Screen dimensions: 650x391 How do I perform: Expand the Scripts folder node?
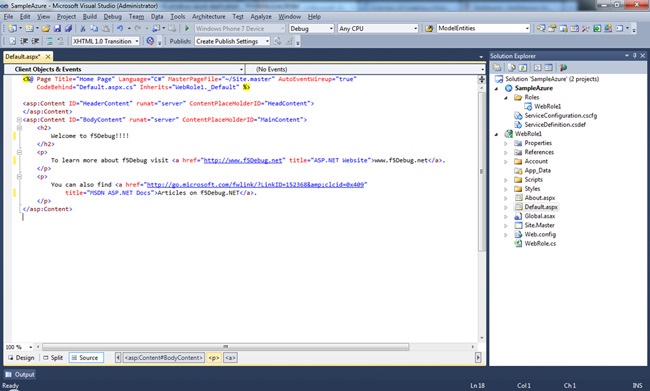506,180
